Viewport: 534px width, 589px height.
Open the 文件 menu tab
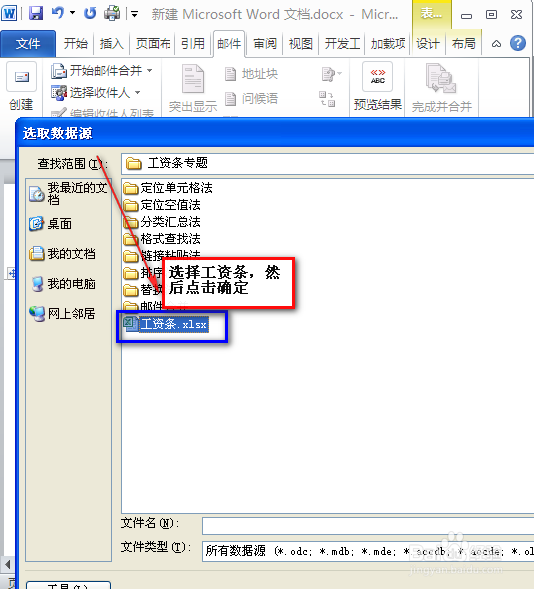[28, 44]
